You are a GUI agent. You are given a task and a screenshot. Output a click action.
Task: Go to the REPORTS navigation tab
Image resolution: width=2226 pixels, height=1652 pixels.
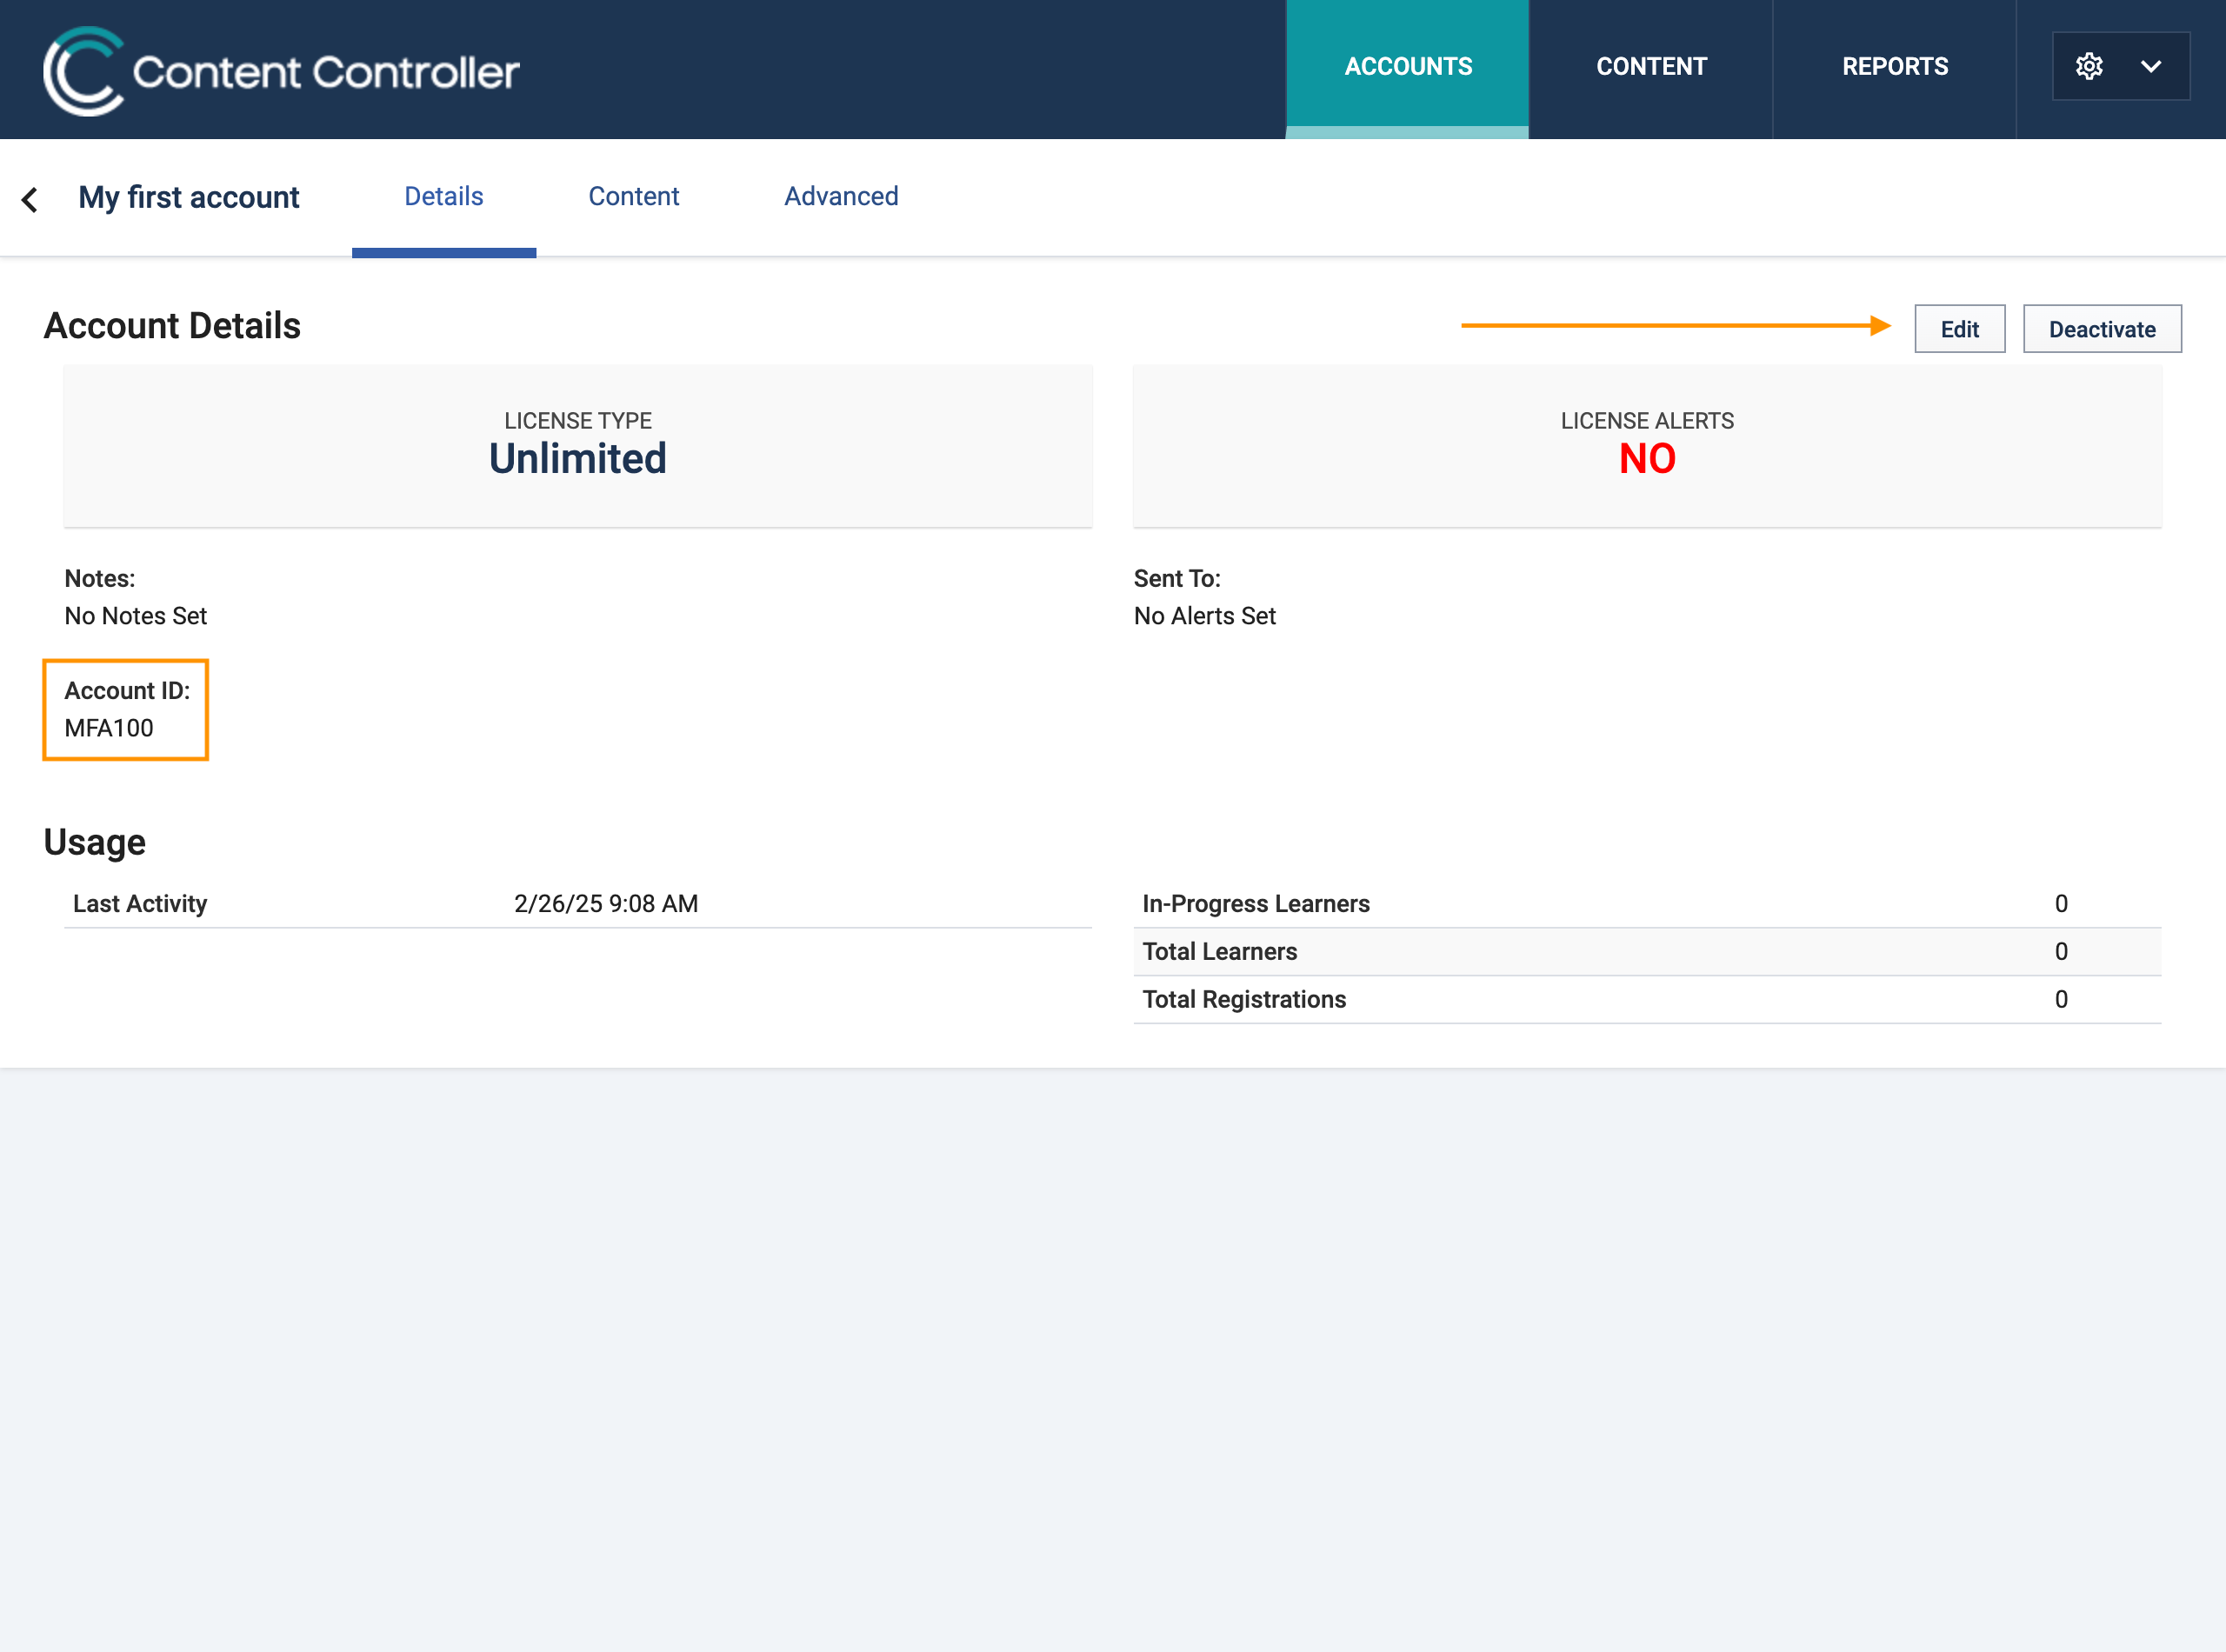tap(1894, 66)
